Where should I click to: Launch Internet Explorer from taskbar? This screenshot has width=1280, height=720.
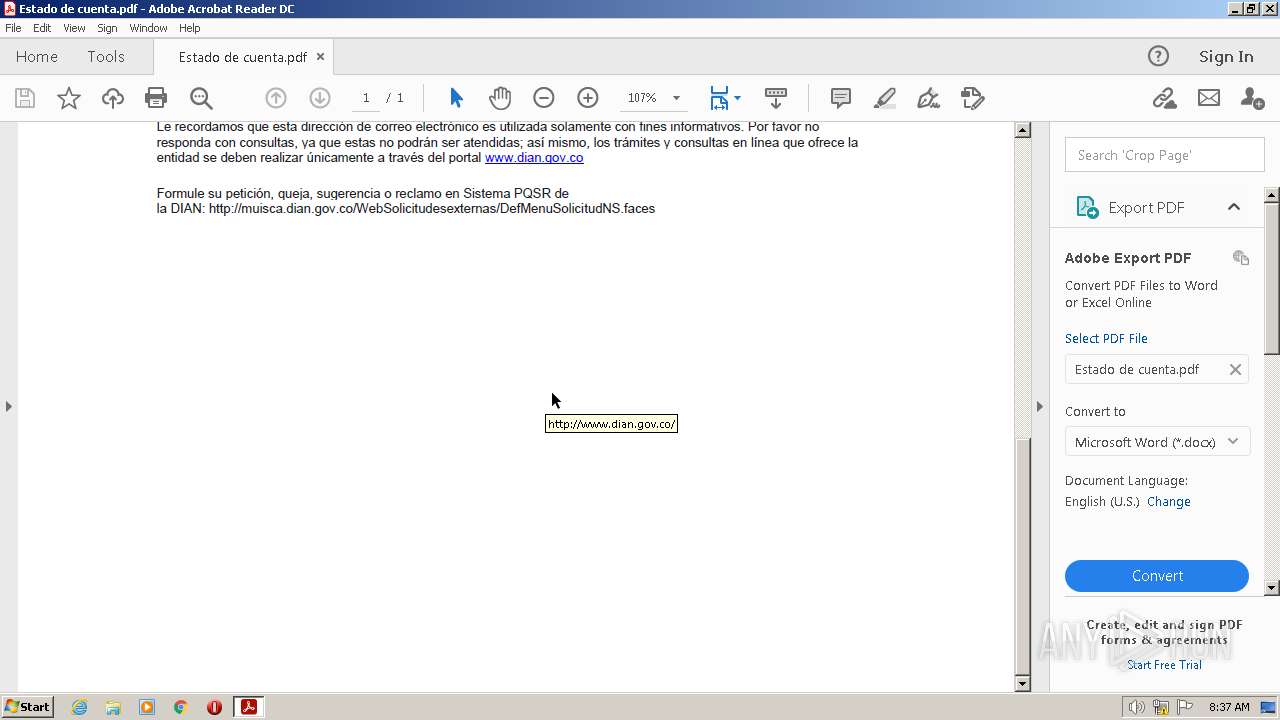click(79, 707)
